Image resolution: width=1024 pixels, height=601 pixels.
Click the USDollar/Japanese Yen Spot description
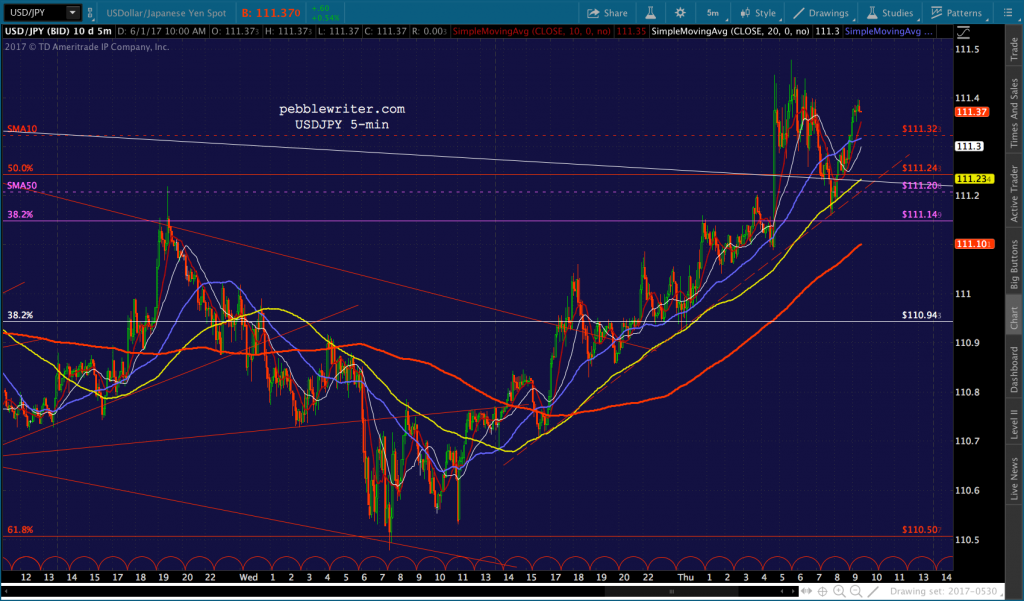click(x=167, y=13)
